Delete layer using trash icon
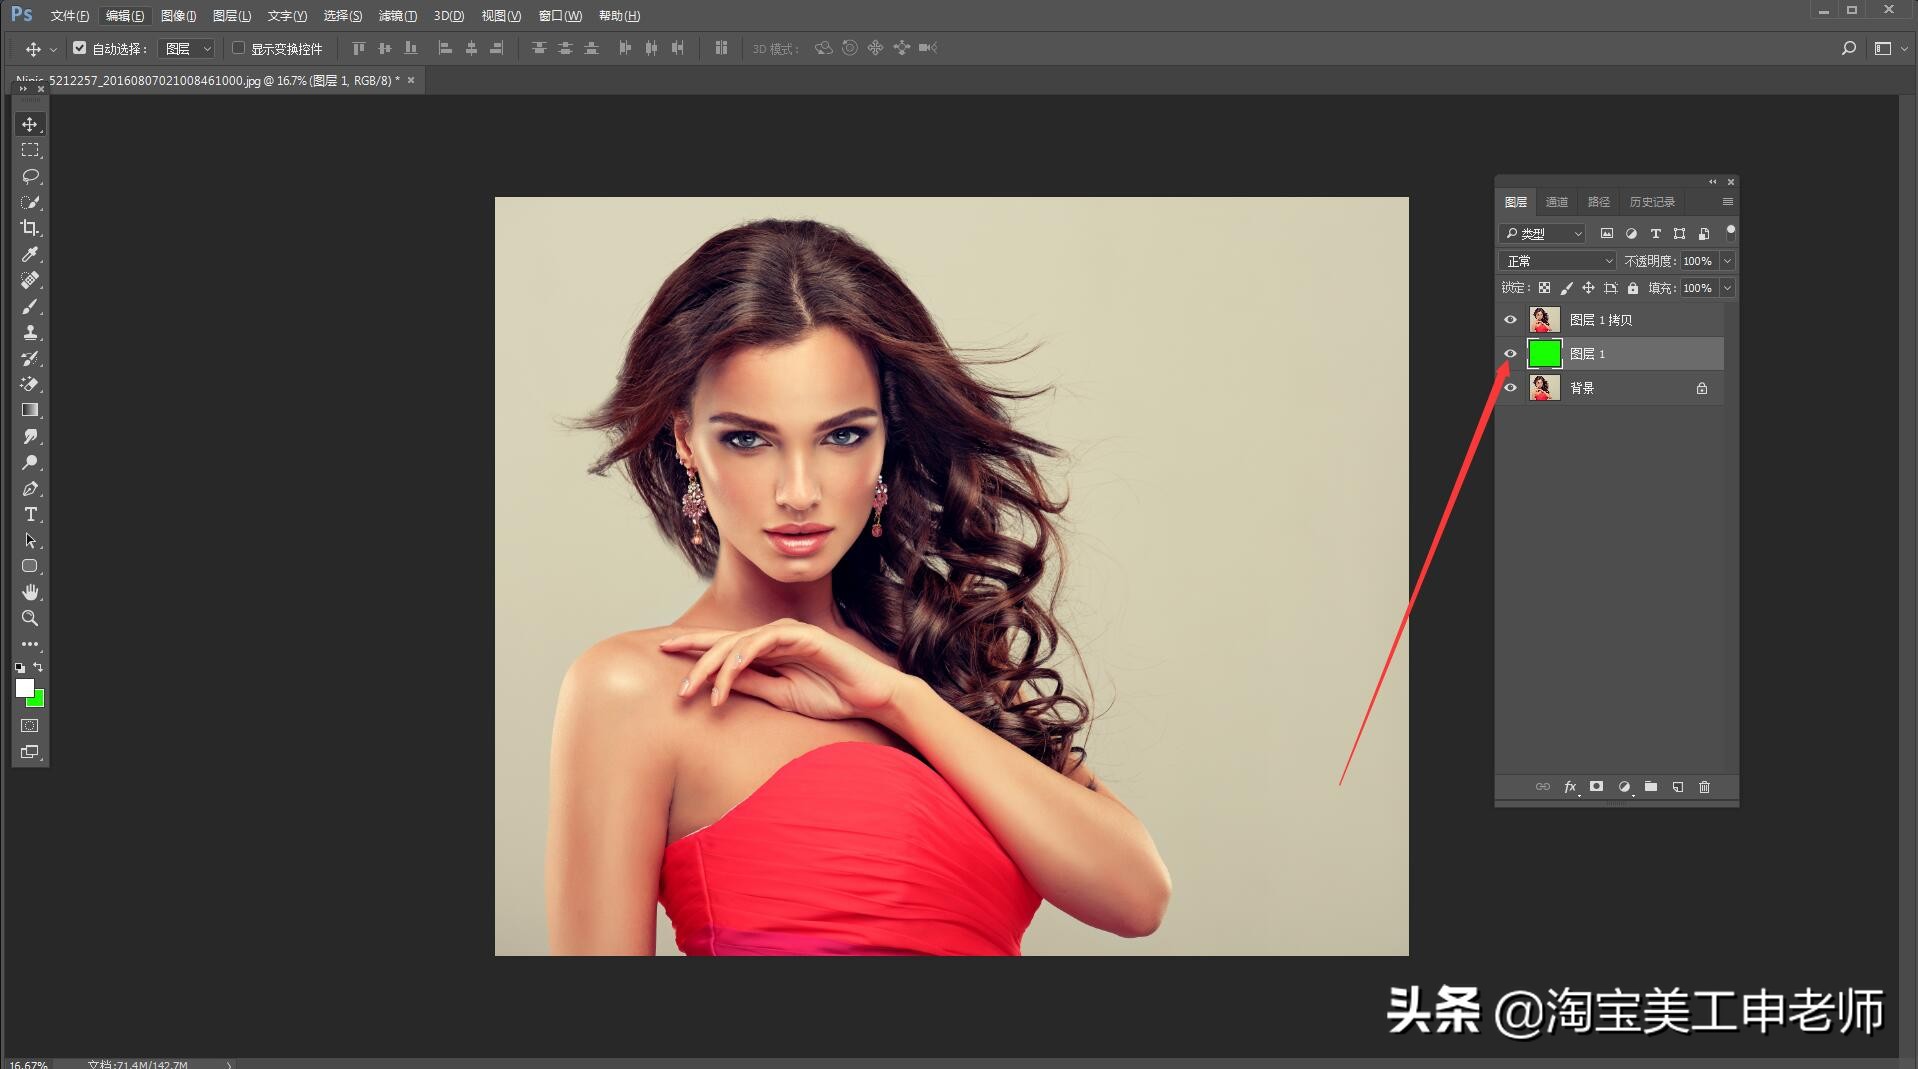The height and width of the screenshot is (1069, 1918). 1704,787
